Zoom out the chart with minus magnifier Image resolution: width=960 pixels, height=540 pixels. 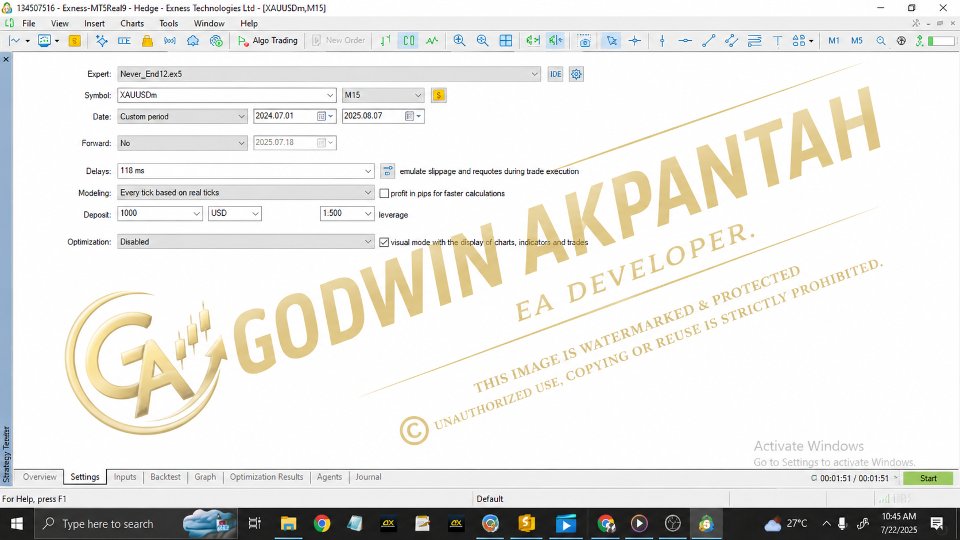tap(482, 40)
